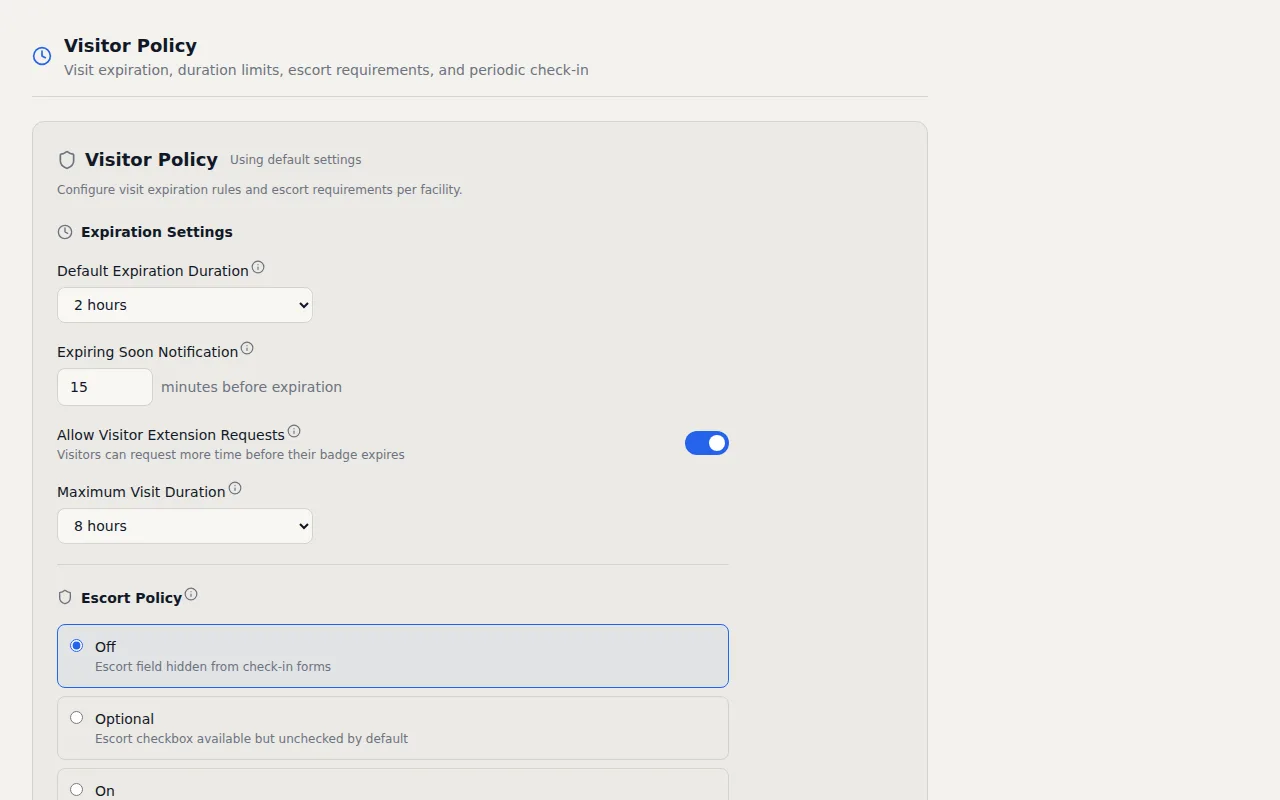This screenshot has width=1280, height=800.
Task: Open the info tooltip for Expiring Soon Notification
Action: coord(247,347)
